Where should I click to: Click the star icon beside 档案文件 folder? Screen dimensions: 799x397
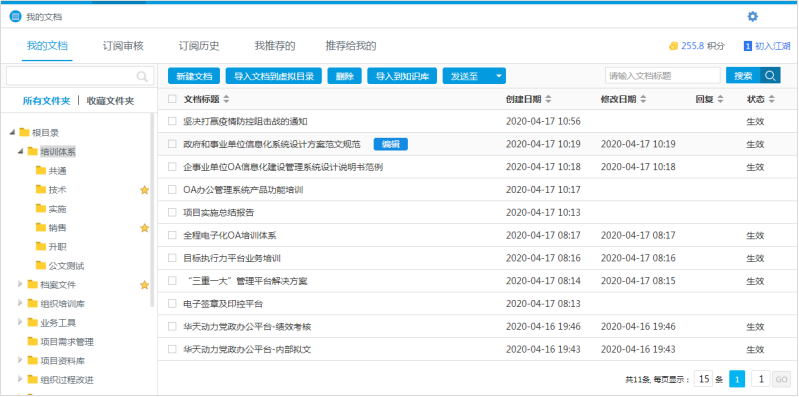click(x=144, y=285)
